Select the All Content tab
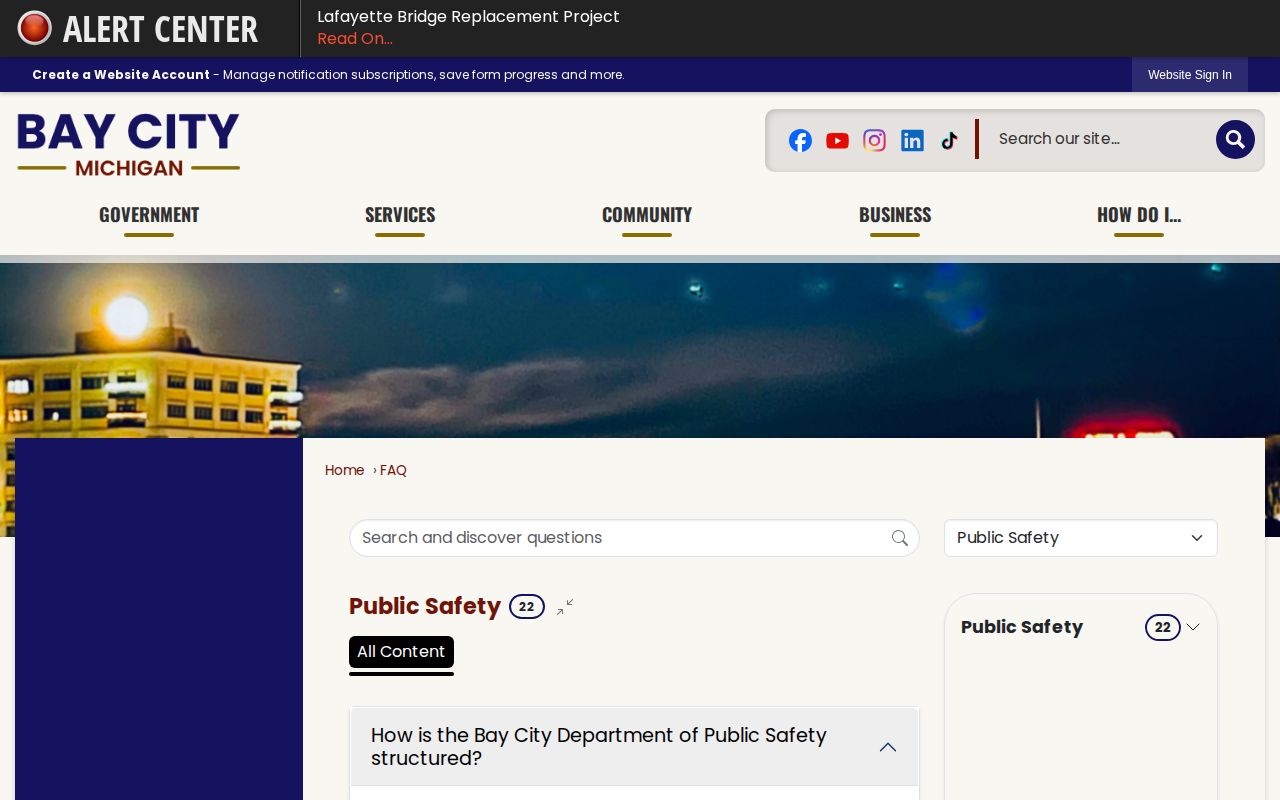1280x800 pixels. click(x=401, y=652)
